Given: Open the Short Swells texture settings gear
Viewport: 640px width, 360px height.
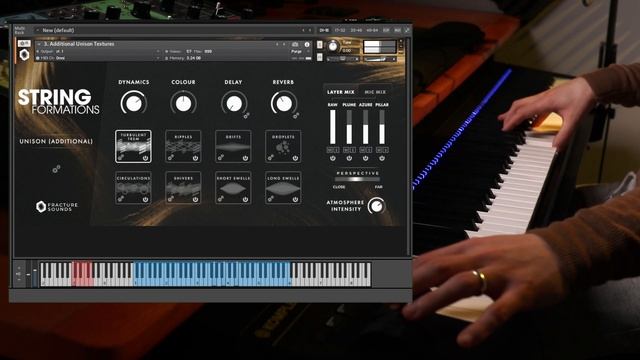Looking at the screenshot, I should [221, 199].
